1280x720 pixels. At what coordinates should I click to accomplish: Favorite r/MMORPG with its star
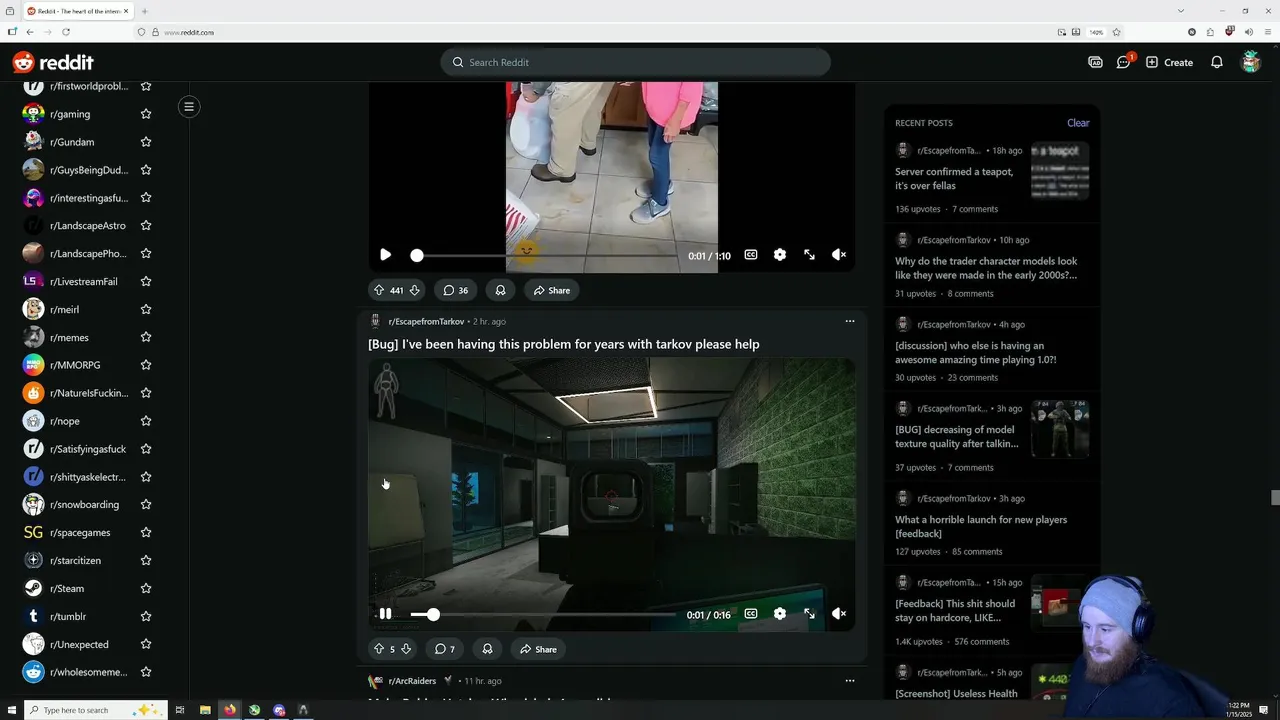146,365
